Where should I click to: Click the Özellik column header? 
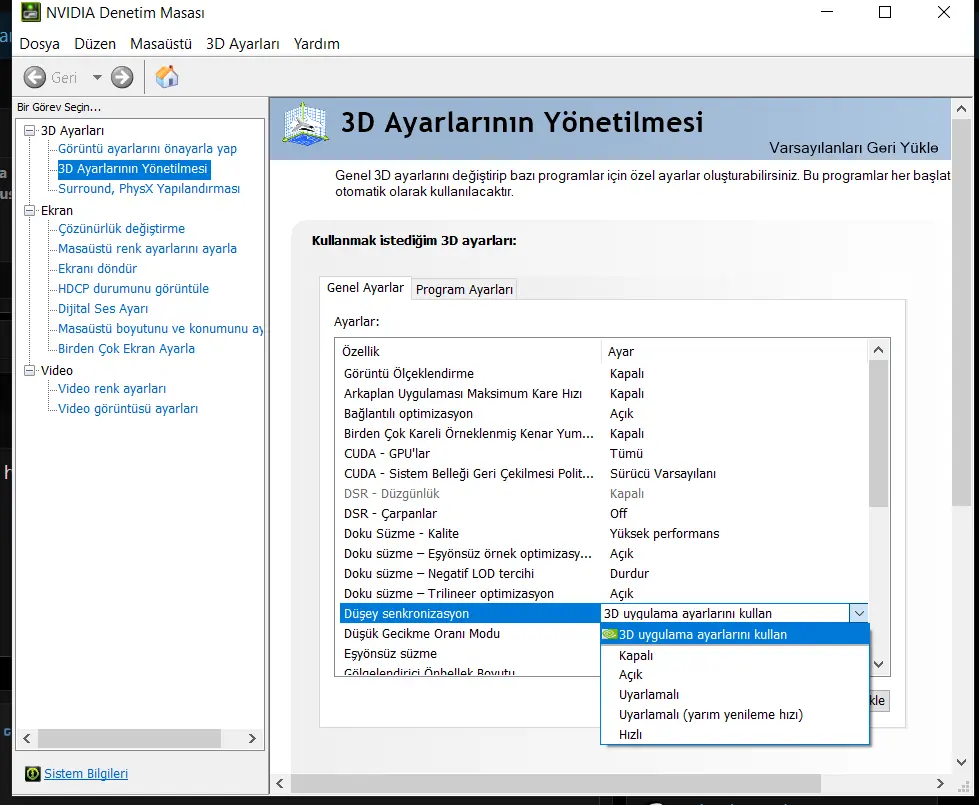coord(469,352)
